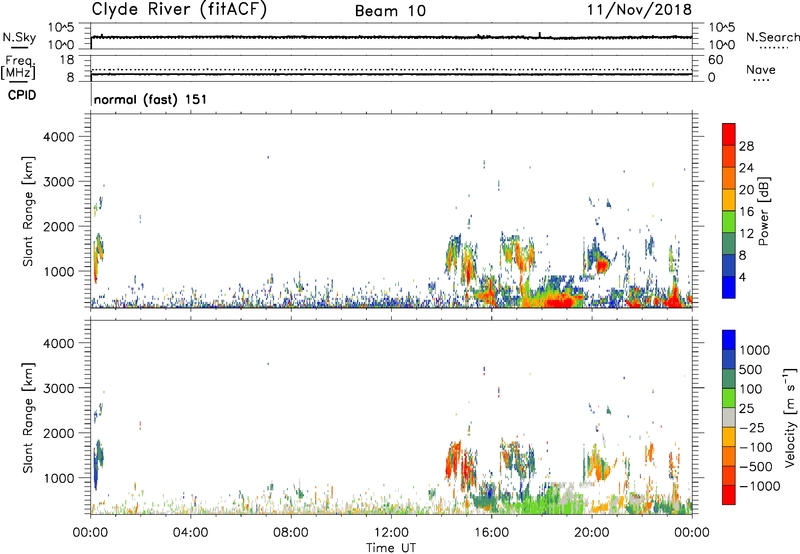Click the '60' right-axis label of frequency panel
800x554 pixels.
(x=716, y=60)
